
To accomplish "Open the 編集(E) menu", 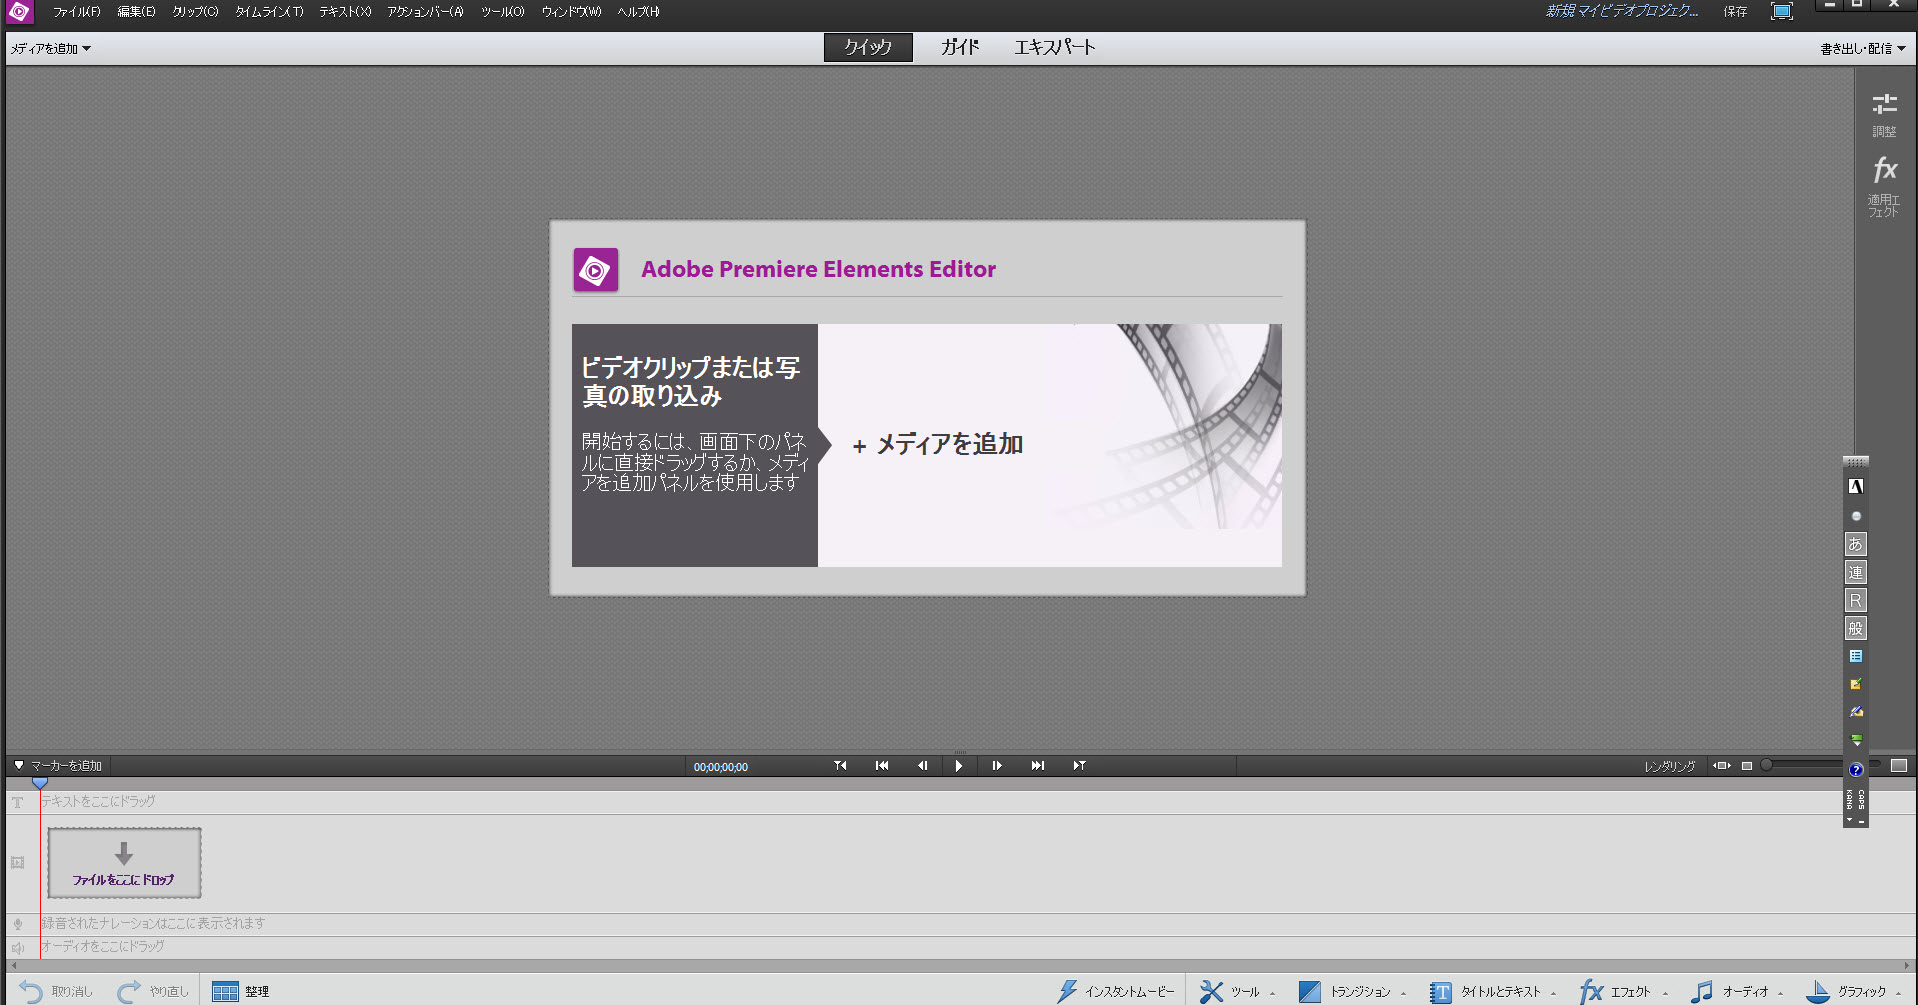I will click(136, 12).
